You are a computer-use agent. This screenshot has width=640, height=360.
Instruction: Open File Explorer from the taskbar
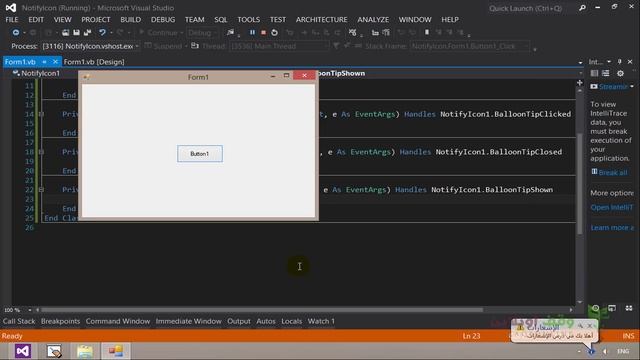pyautogui.click(x=84, y=351)
